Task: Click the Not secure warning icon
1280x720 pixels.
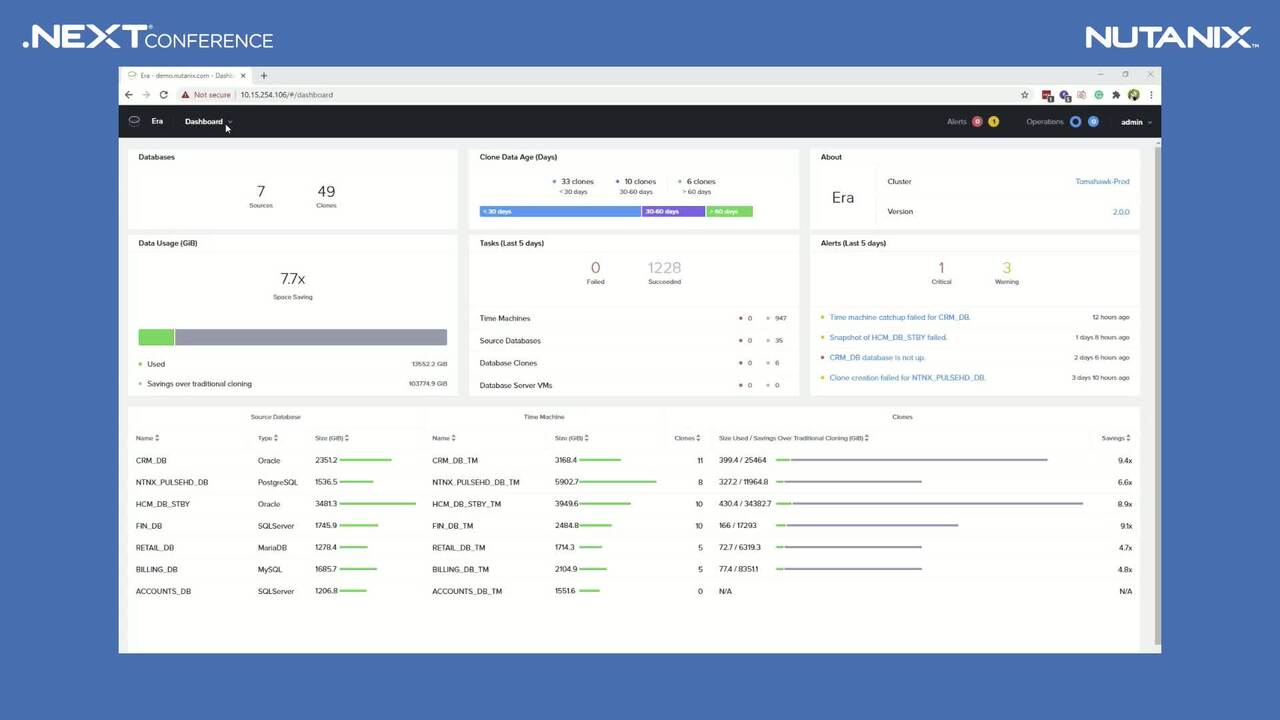Action: [x=185, y=95]
